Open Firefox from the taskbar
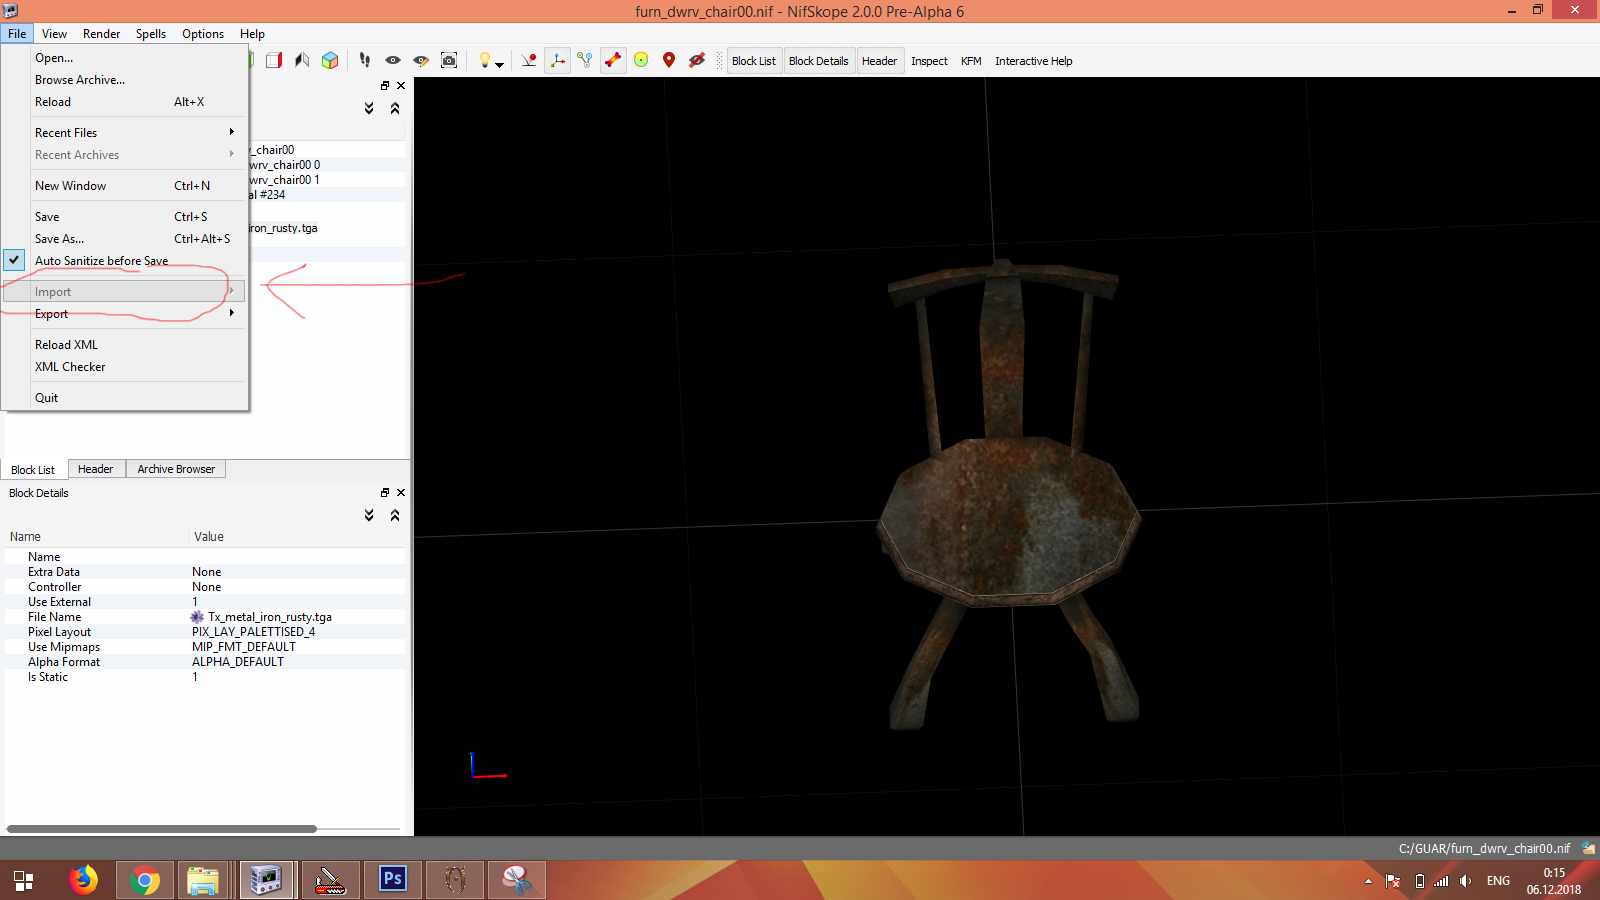The image size is (1600, 900). tap(84, 880)
